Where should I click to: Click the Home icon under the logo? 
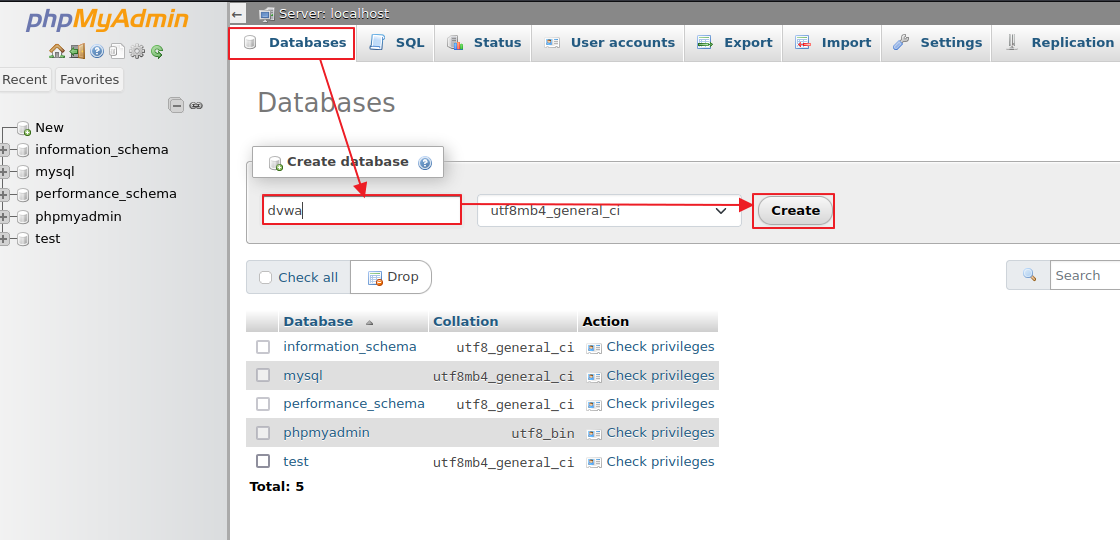[x=56, y=51]
